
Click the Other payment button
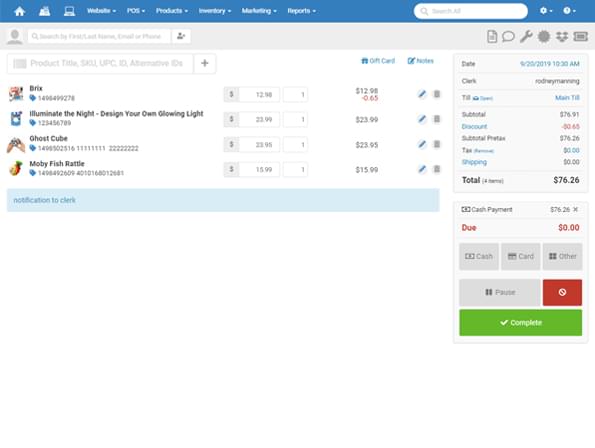point(562,256)
